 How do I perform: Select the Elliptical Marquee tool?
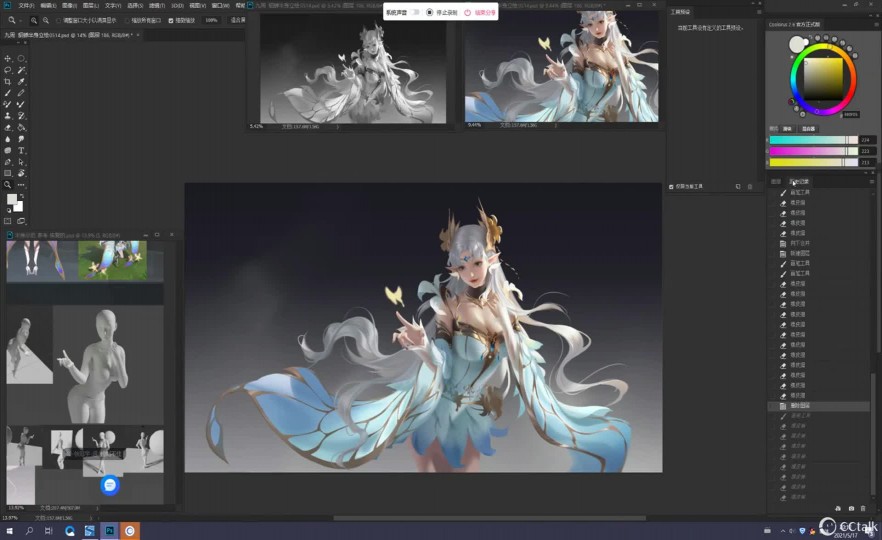point(21,58)
